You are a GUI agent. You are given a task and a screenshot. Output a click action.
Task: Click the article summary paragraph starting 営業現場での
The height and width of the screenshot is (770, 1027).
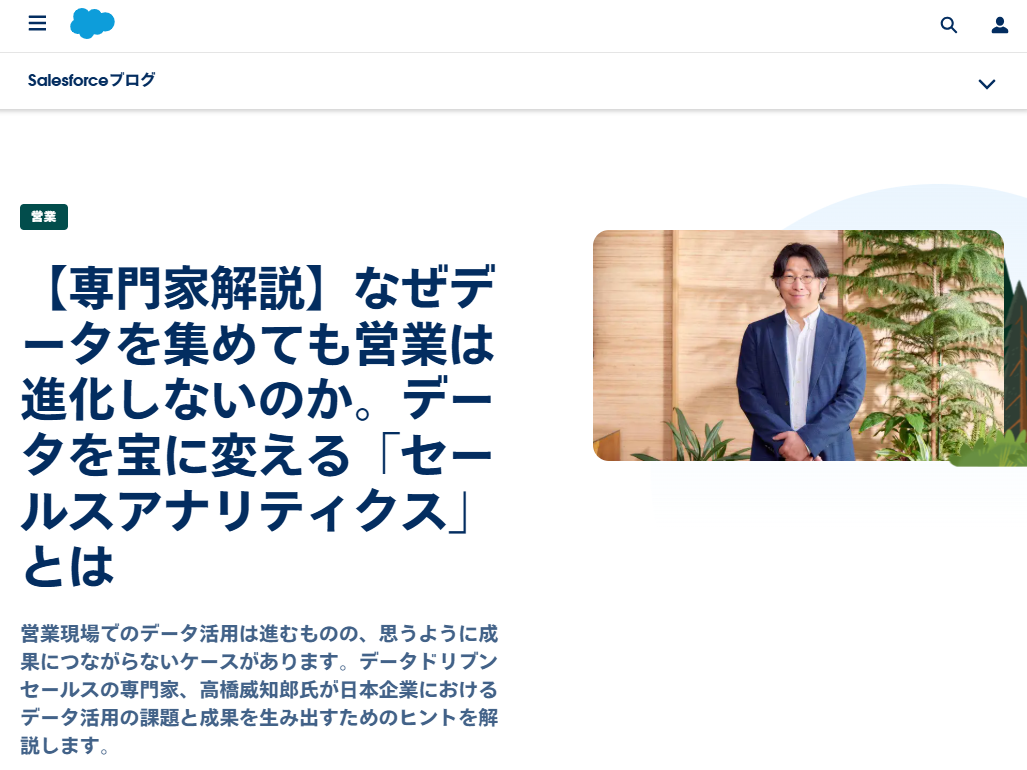[x=259, y=689]
